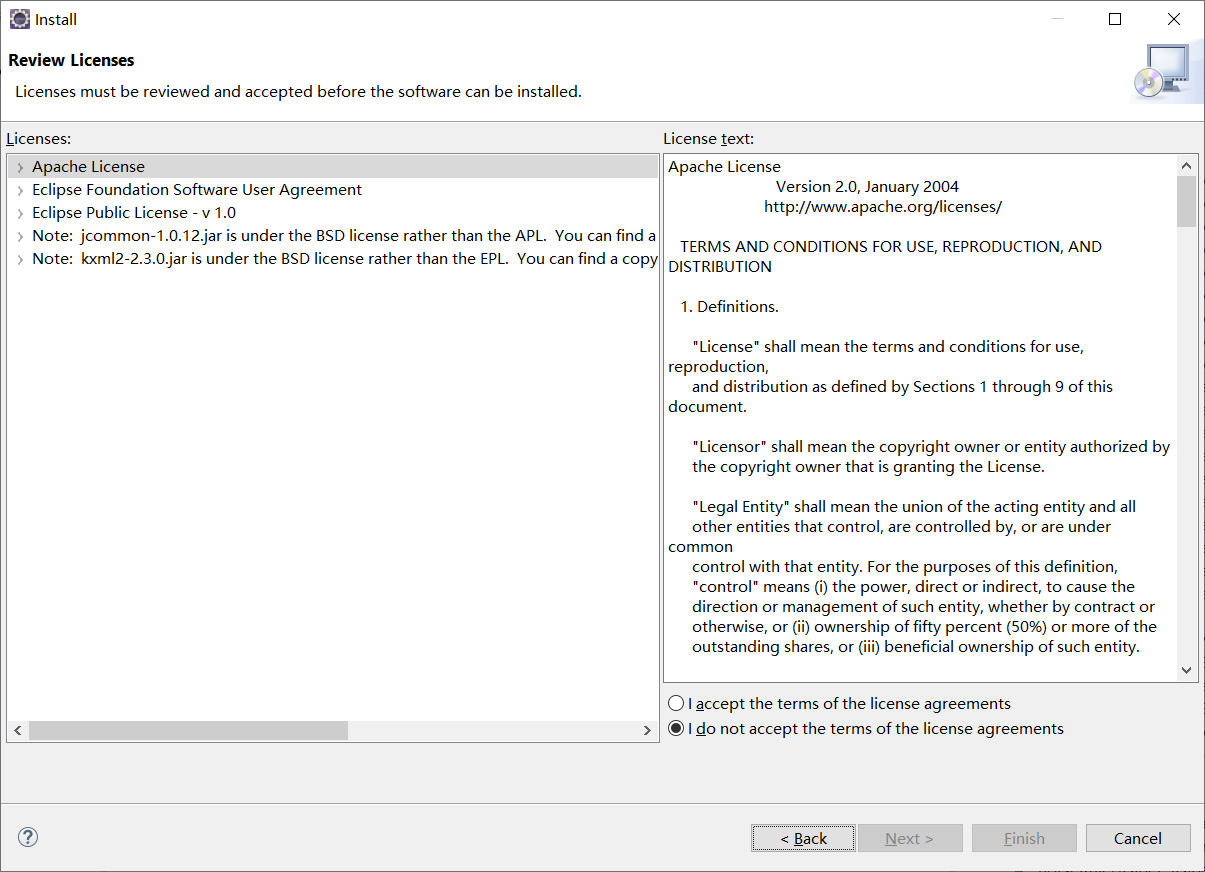Expand the kxml2-2.3.0.jar note node

[x=20, y=259]
